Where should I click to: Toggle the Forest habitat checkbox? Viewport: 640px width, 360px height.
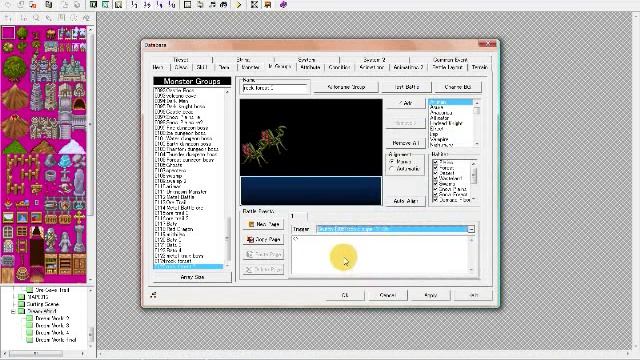436,168
